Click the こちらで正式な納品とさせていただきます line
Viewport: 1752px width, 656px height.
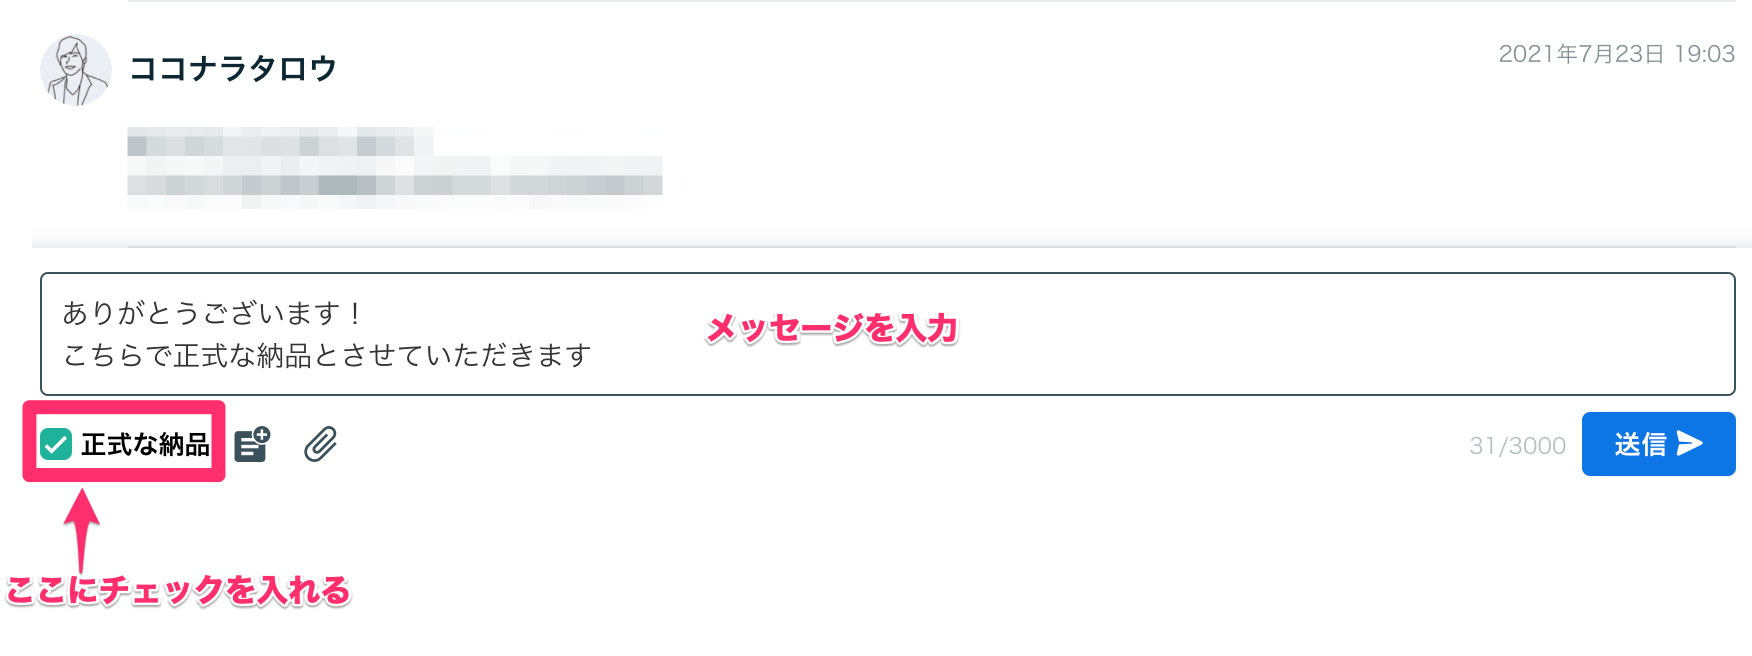tap(327, 355)
